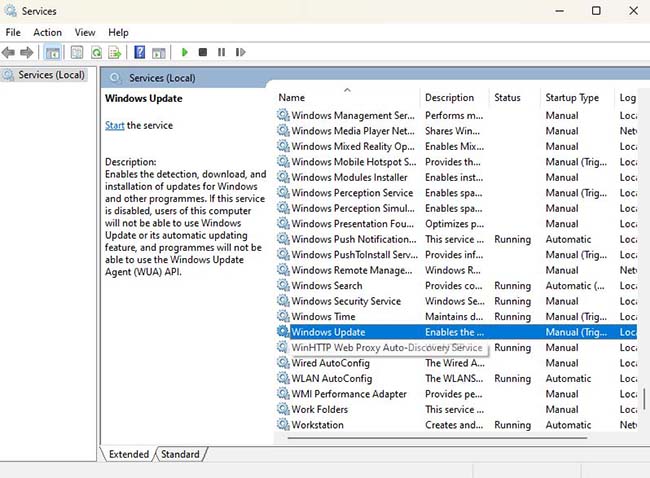Click gear icon of Work Folders row
The image size is (650, 478).
pos(283,409)
